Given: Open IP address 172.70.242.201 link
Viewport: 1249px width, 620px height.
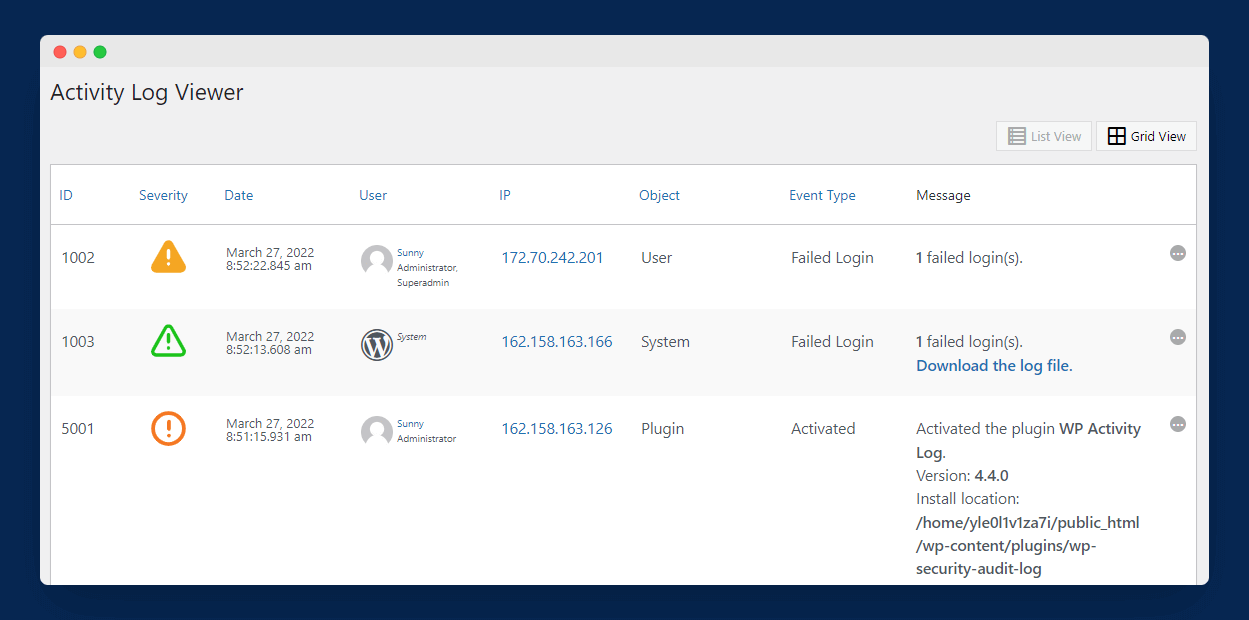Looking at the screenshot, I should click(552, 258).
